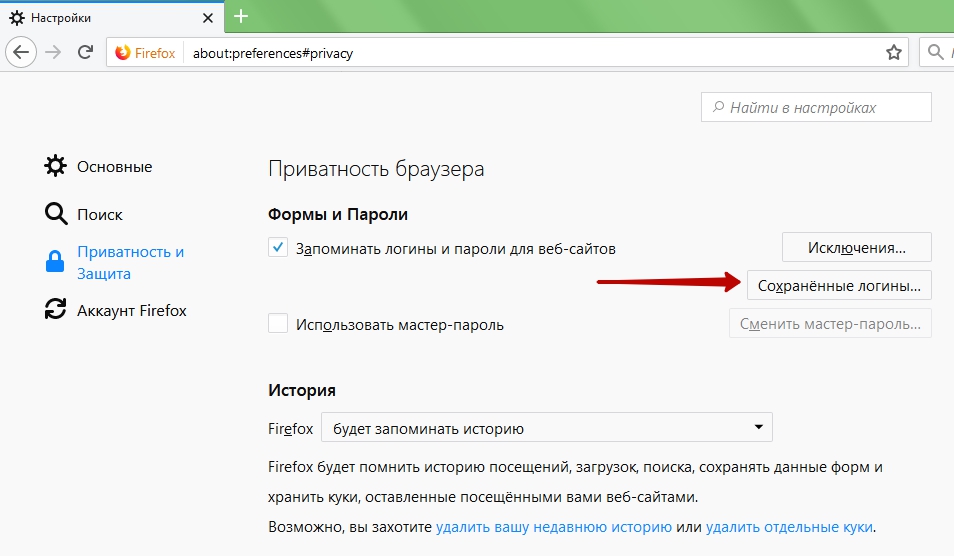The height and width of the screenshot is (556, 954).
Task: Click удалить отдельные куки link
Action: pos(789,526)
